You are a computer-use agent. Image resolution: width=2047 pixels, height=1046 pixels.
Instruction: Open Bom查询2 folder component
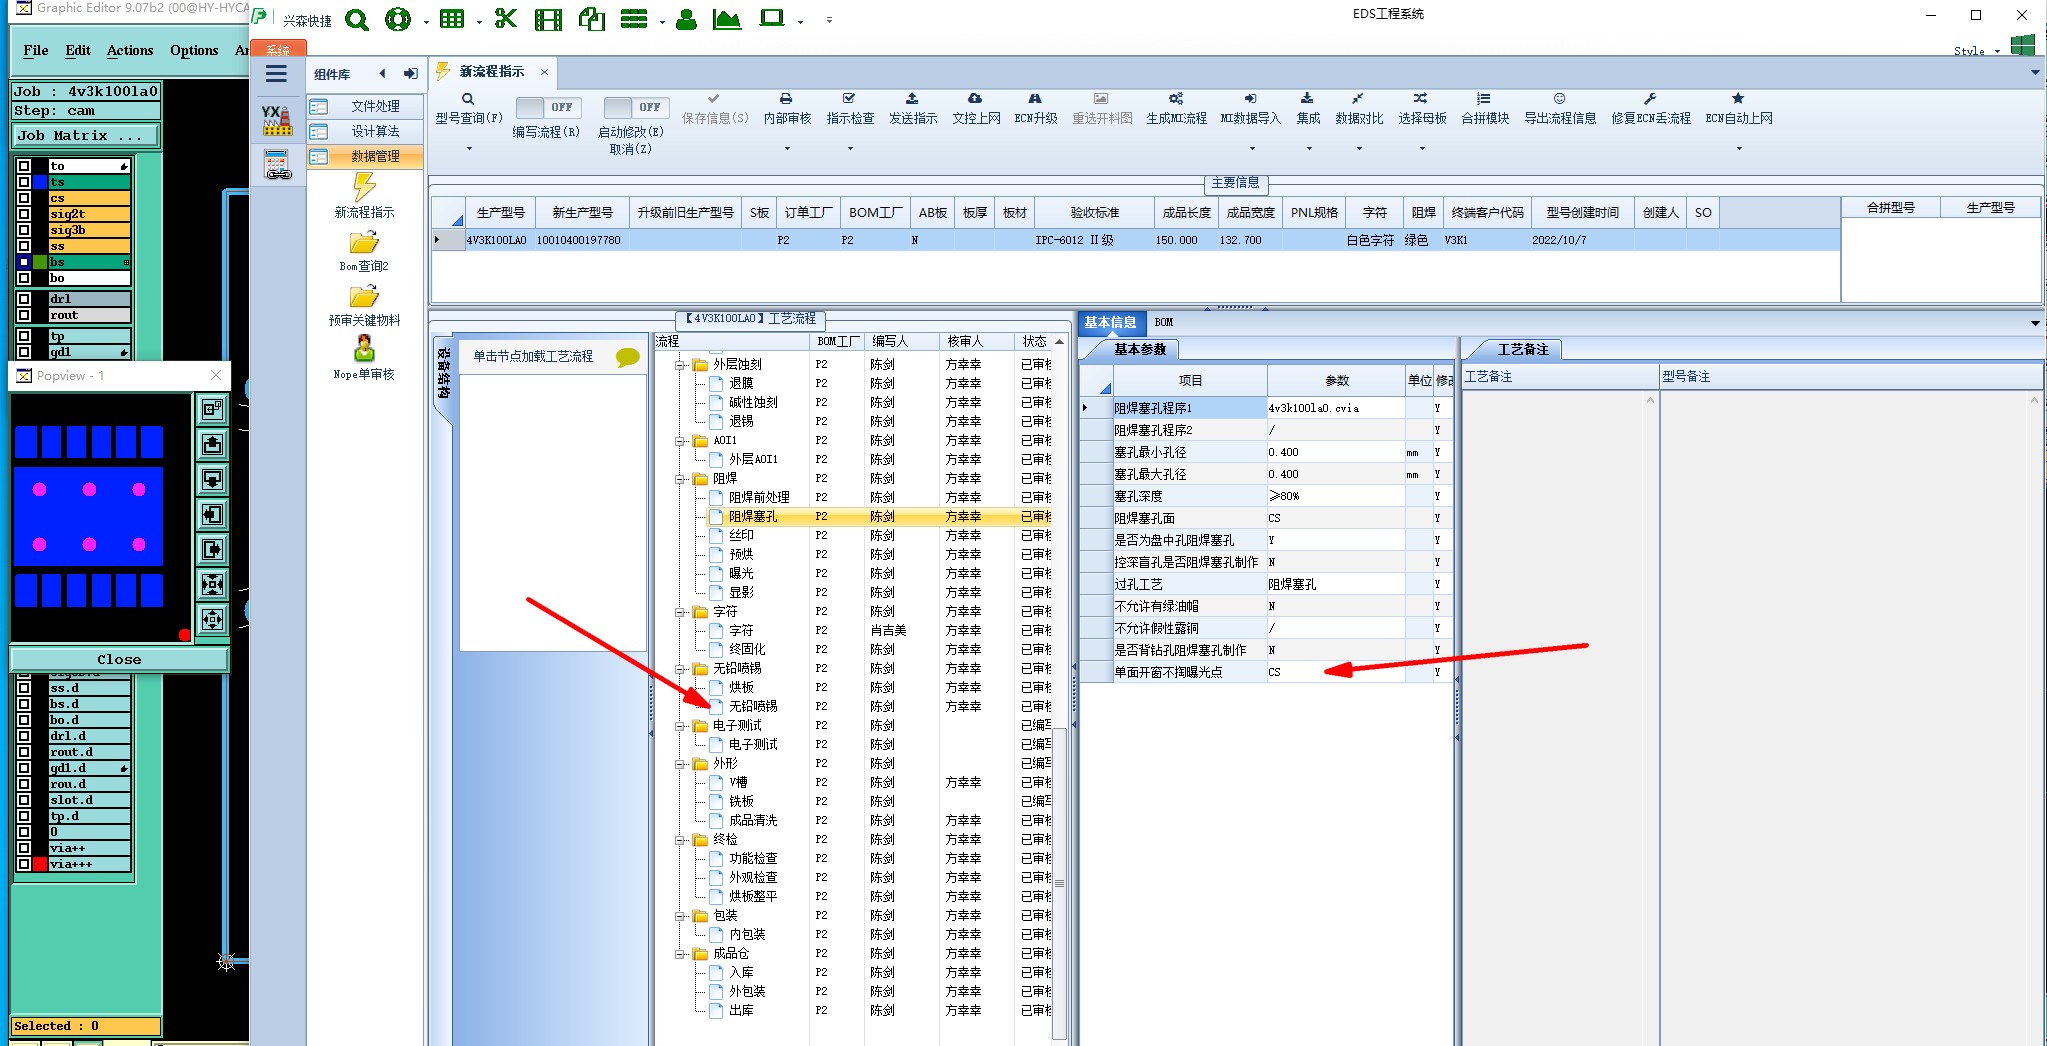pyautogui.click(x=364, y=252)
